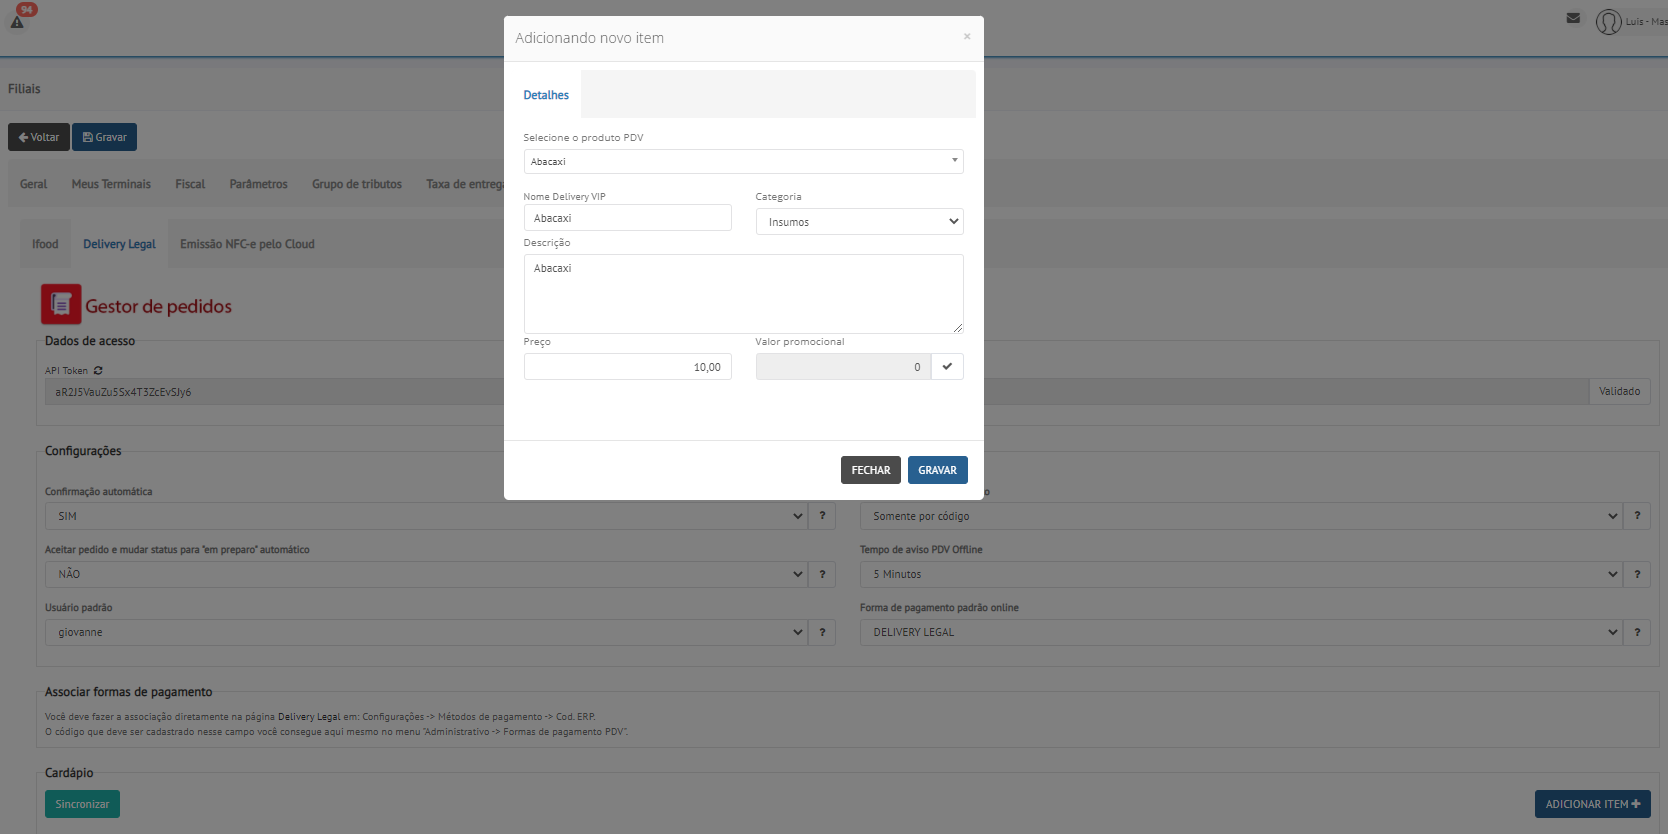1668x834 pixels.
Task: Open the Emissão NFC-e pelo Cloud tab
Action: (x=247, y=244)
